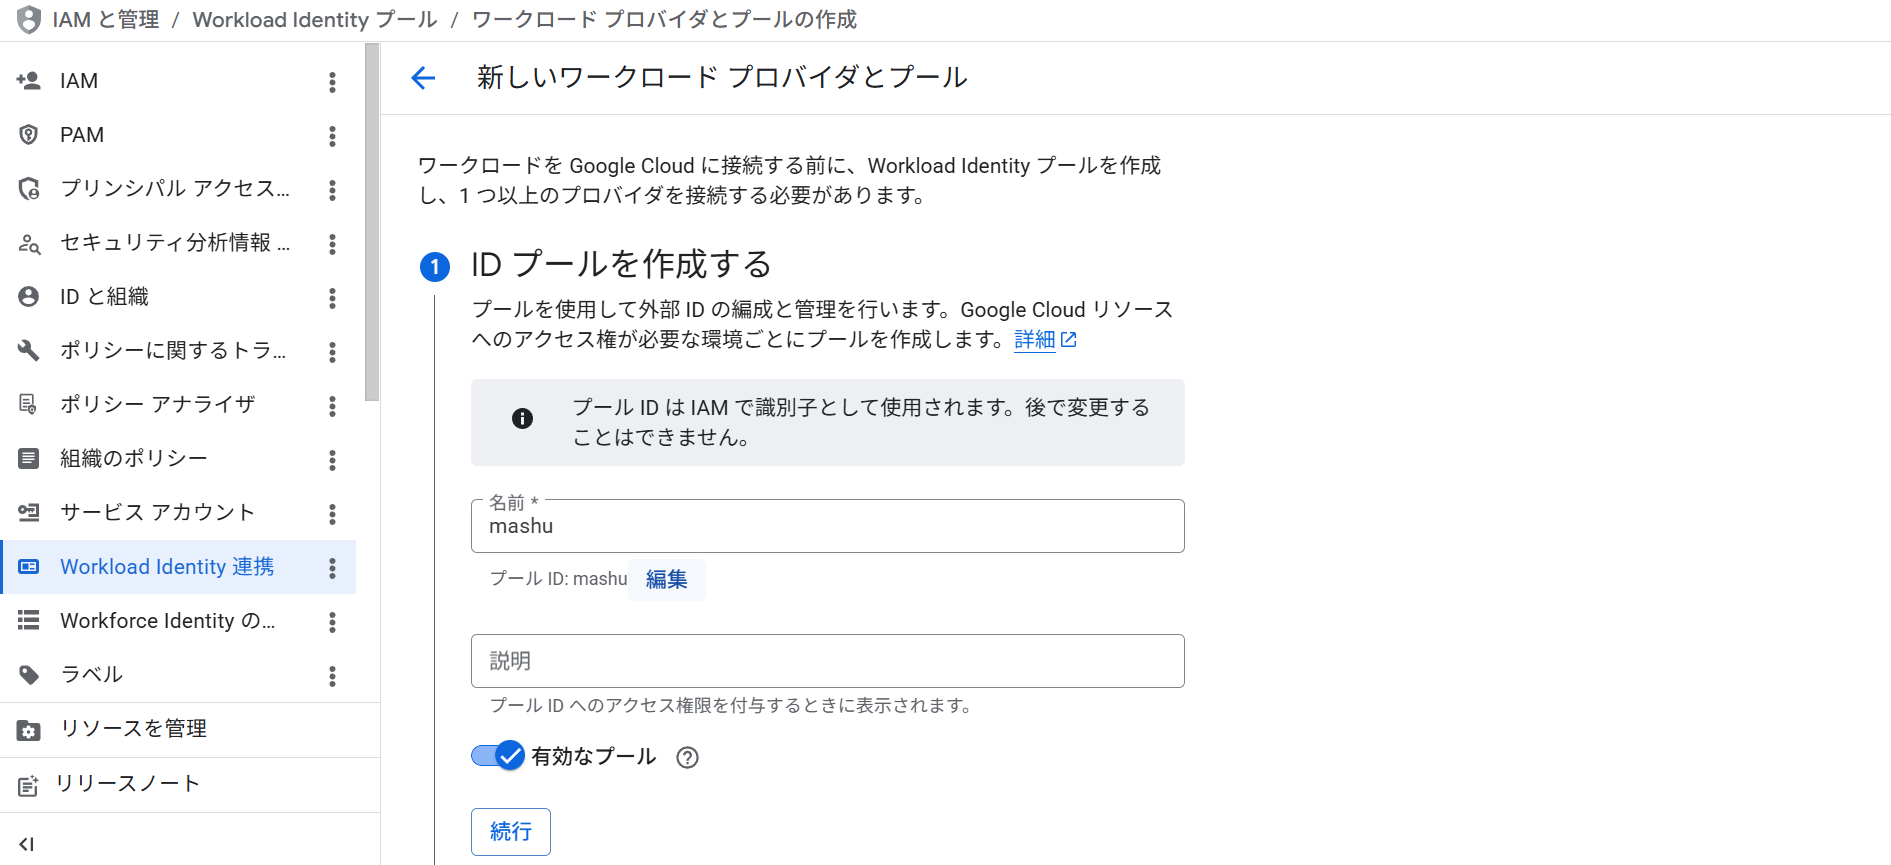Click the 組織のポリシー list icon
1891x865 pixels.
pyautogui.click(x=29, y=459)
